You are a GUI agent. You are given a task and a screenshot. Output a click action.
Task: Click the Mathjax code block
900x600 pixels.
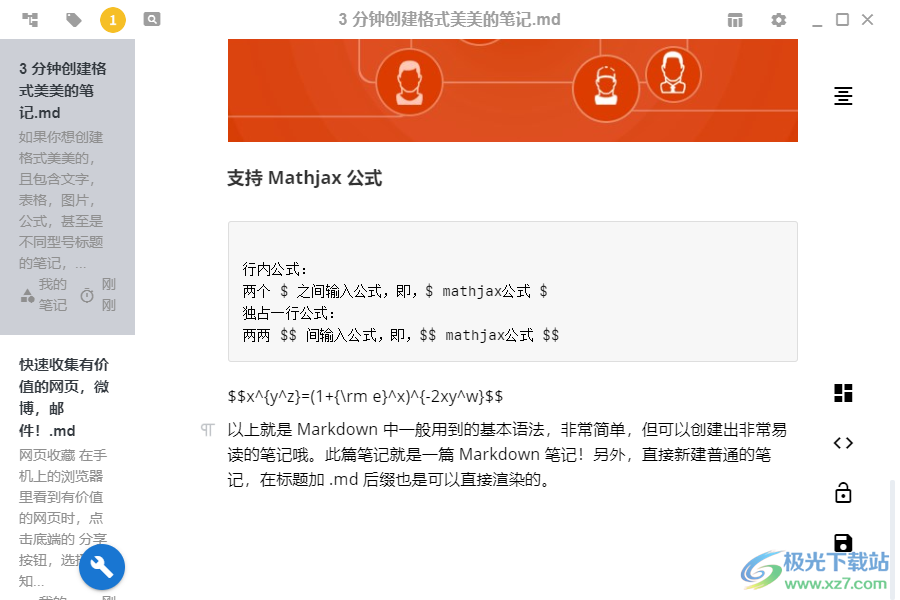coord(513,291)
